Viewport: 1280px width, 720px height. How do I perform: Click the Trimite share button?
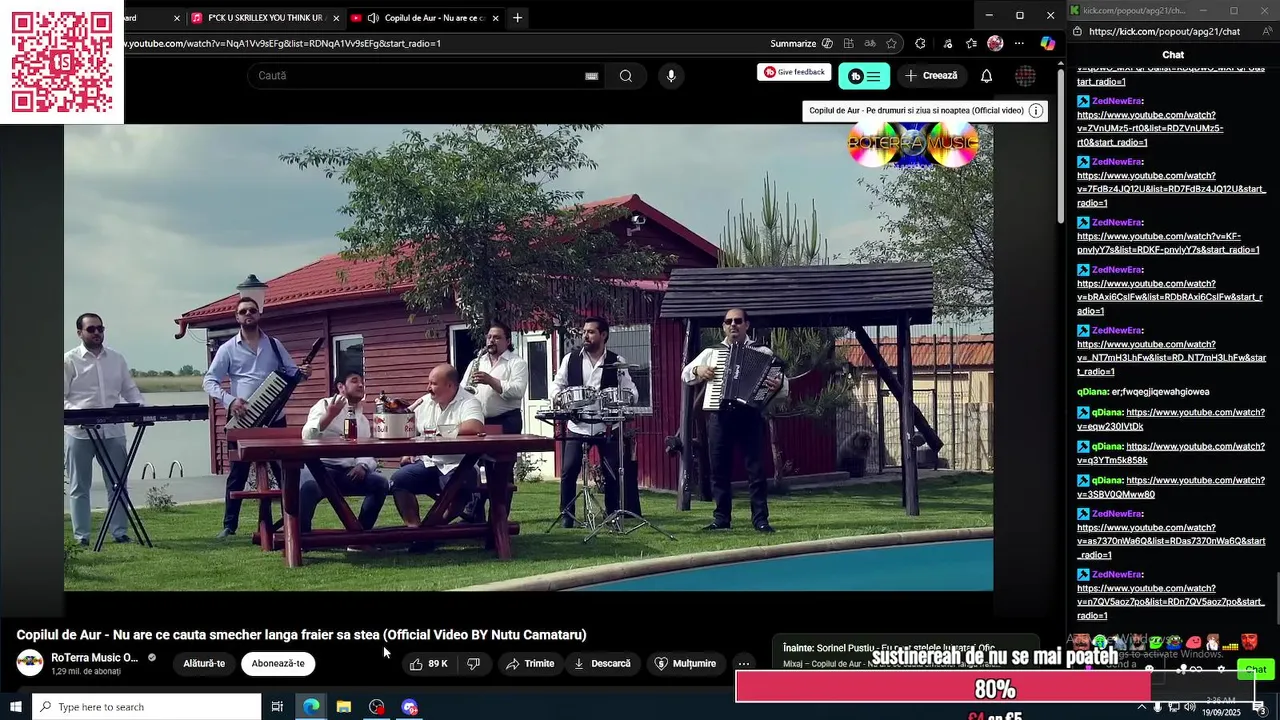[x=530, y=664]
